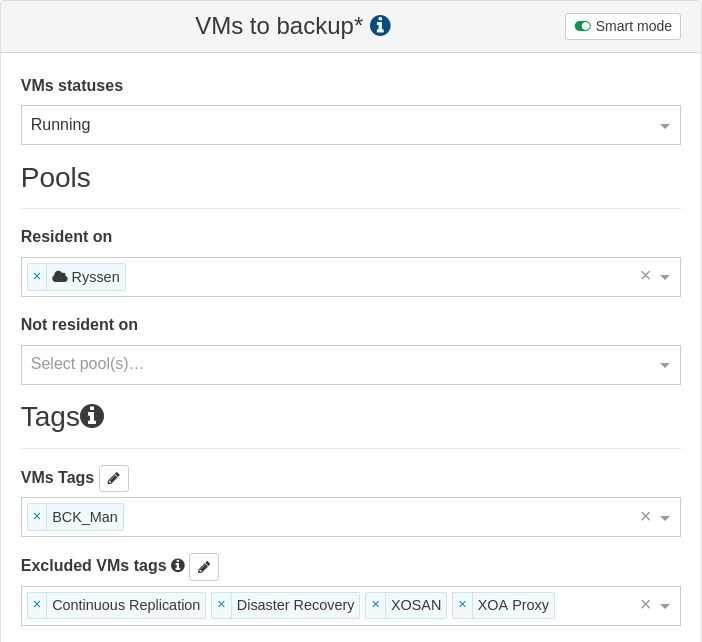Edit Excluded VMs tags with pencil button

pyautogui.click(x=204, y=567)
